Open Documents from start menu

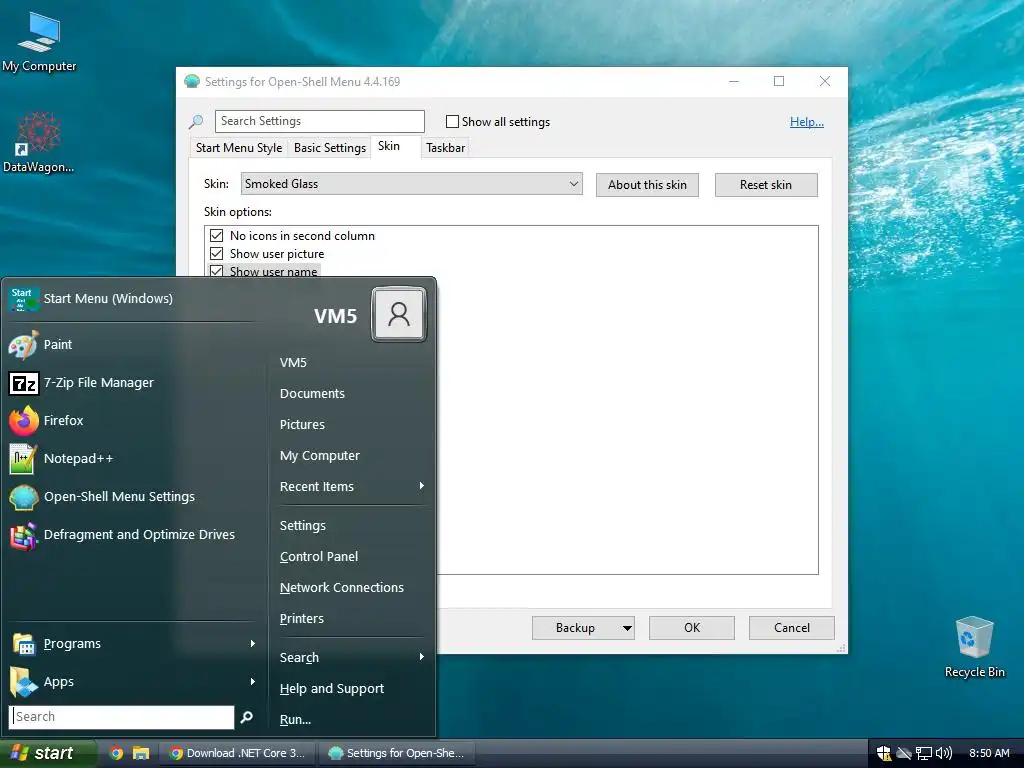(x=351, y=394)
